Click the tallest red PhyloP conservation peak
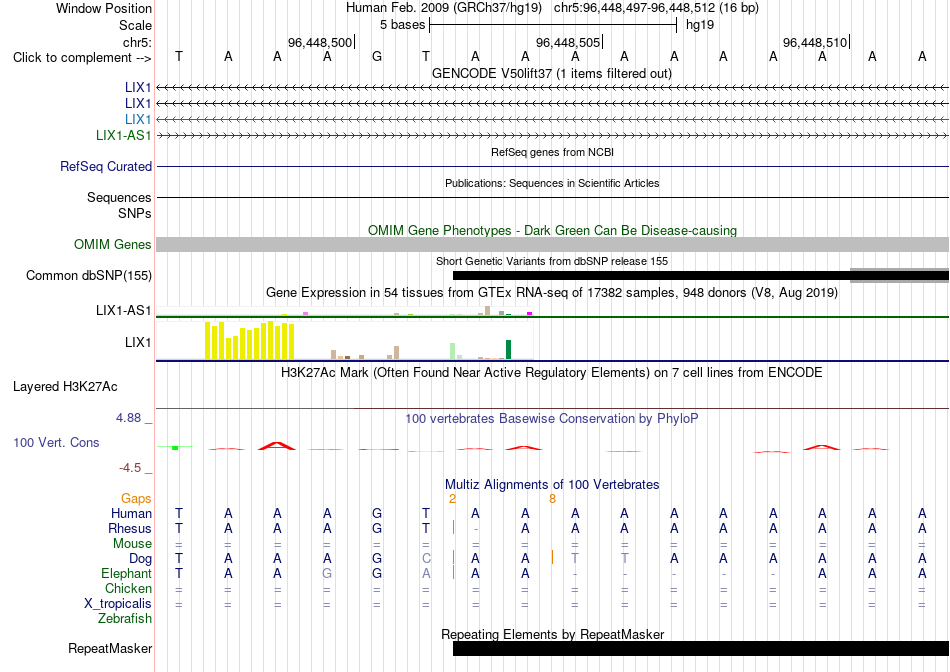Screen dimensions: 950x672 point(277,446)
